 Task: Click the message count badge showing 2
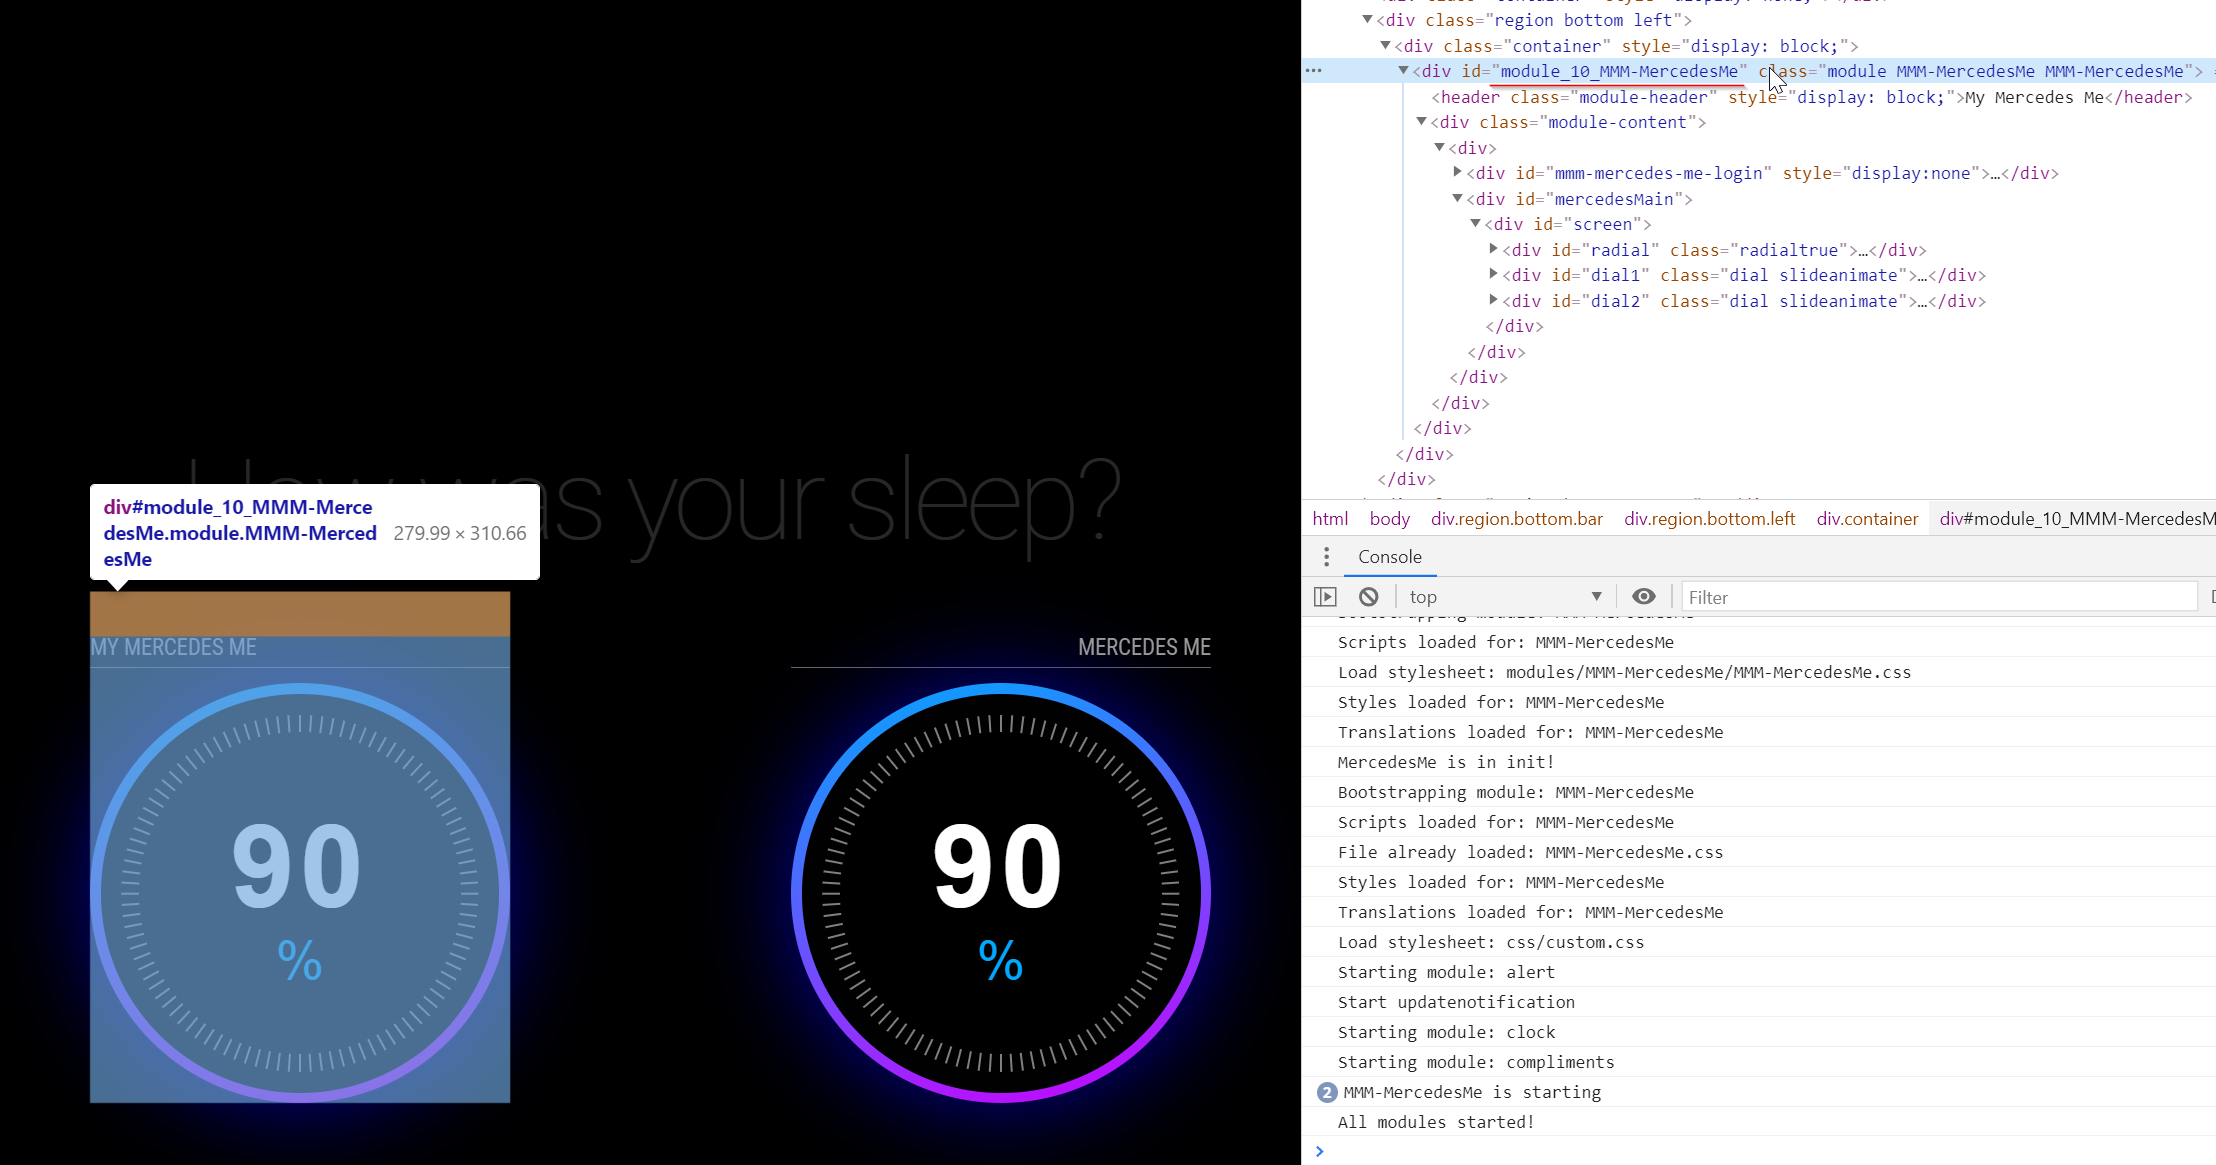click(1326, 1092)
